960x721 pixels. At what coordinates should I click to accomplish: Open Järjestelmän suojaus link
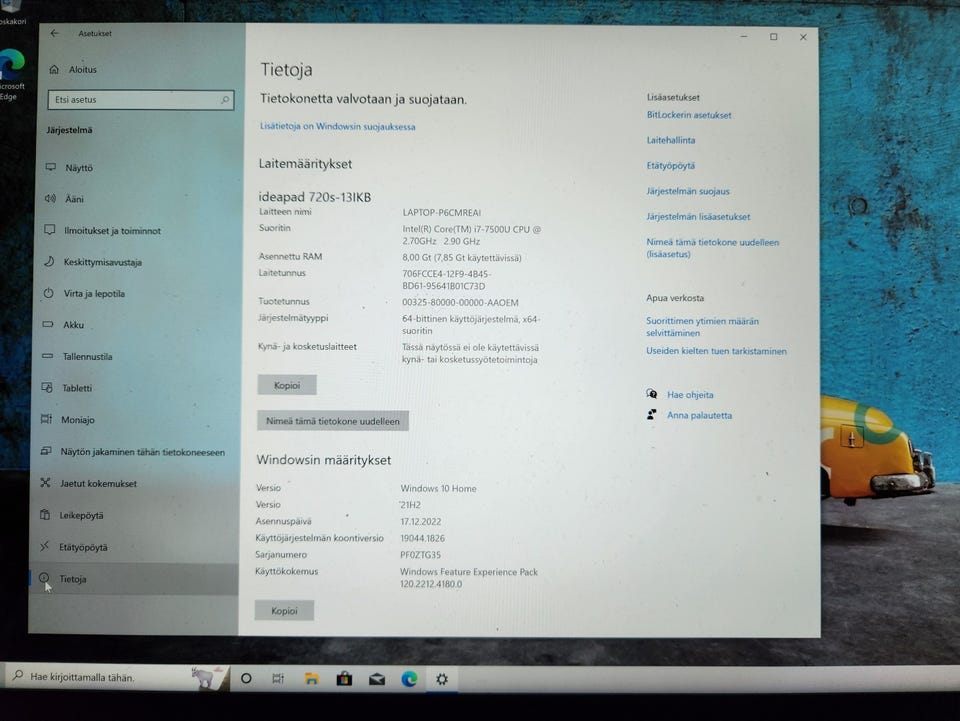click(688, 192)
